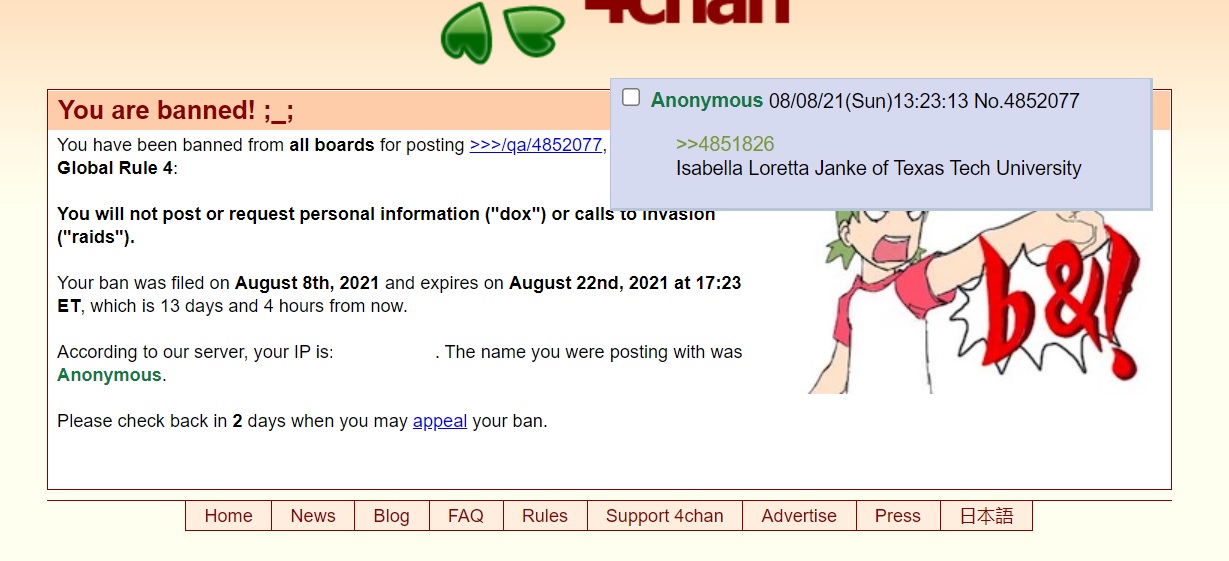Image resolution: width=1229 pixels, height=561 pixels.
Task: Click the "You are banned!" header bar
Action: coord(330,110)
